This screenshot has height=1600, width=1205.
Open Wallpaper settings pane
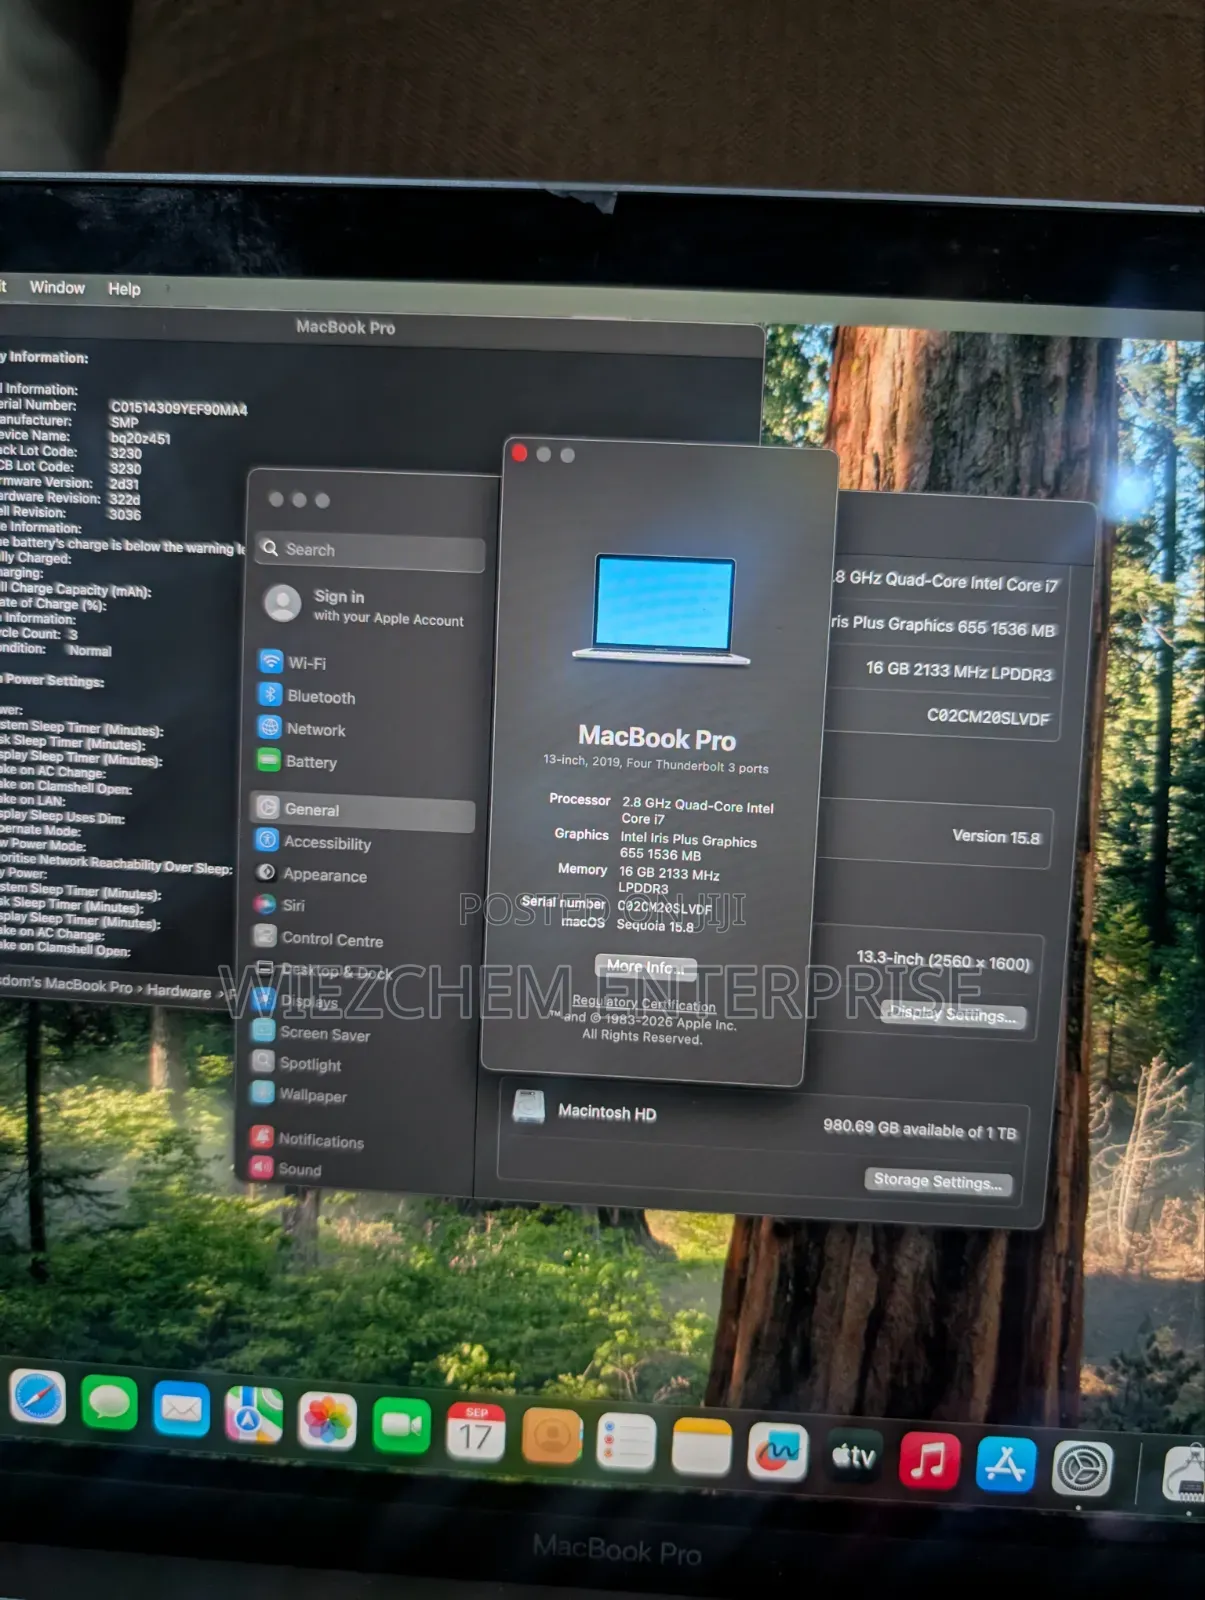(299, 1094)
